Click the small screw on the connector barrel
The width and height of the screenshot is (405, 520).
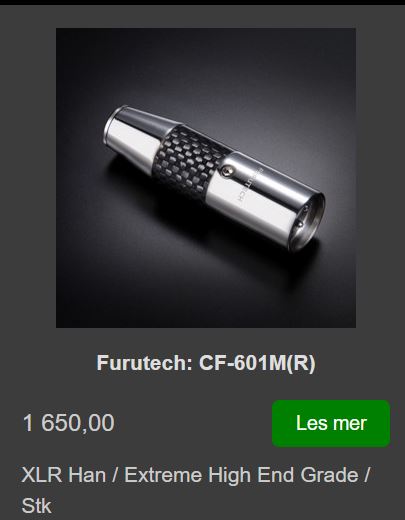point(229,171)
